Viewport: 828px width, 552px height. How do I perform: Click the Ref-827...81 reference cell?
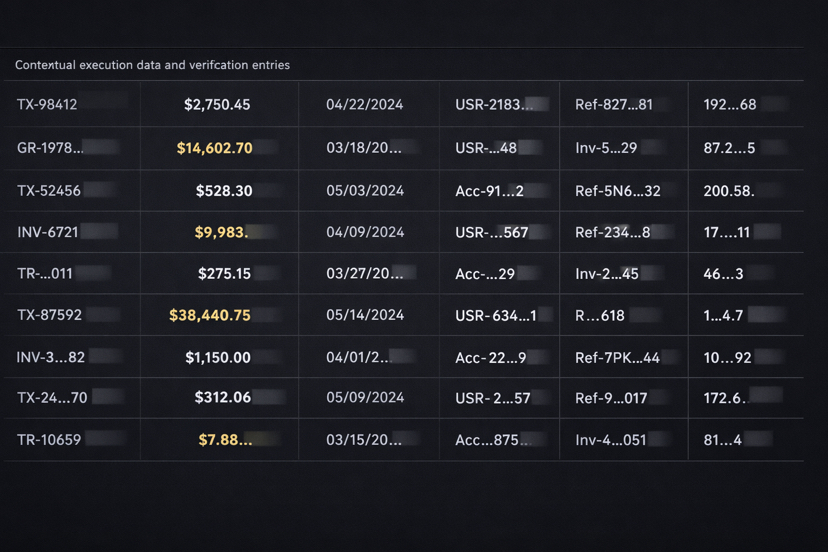pyautogui.click(x=614, y=104)
